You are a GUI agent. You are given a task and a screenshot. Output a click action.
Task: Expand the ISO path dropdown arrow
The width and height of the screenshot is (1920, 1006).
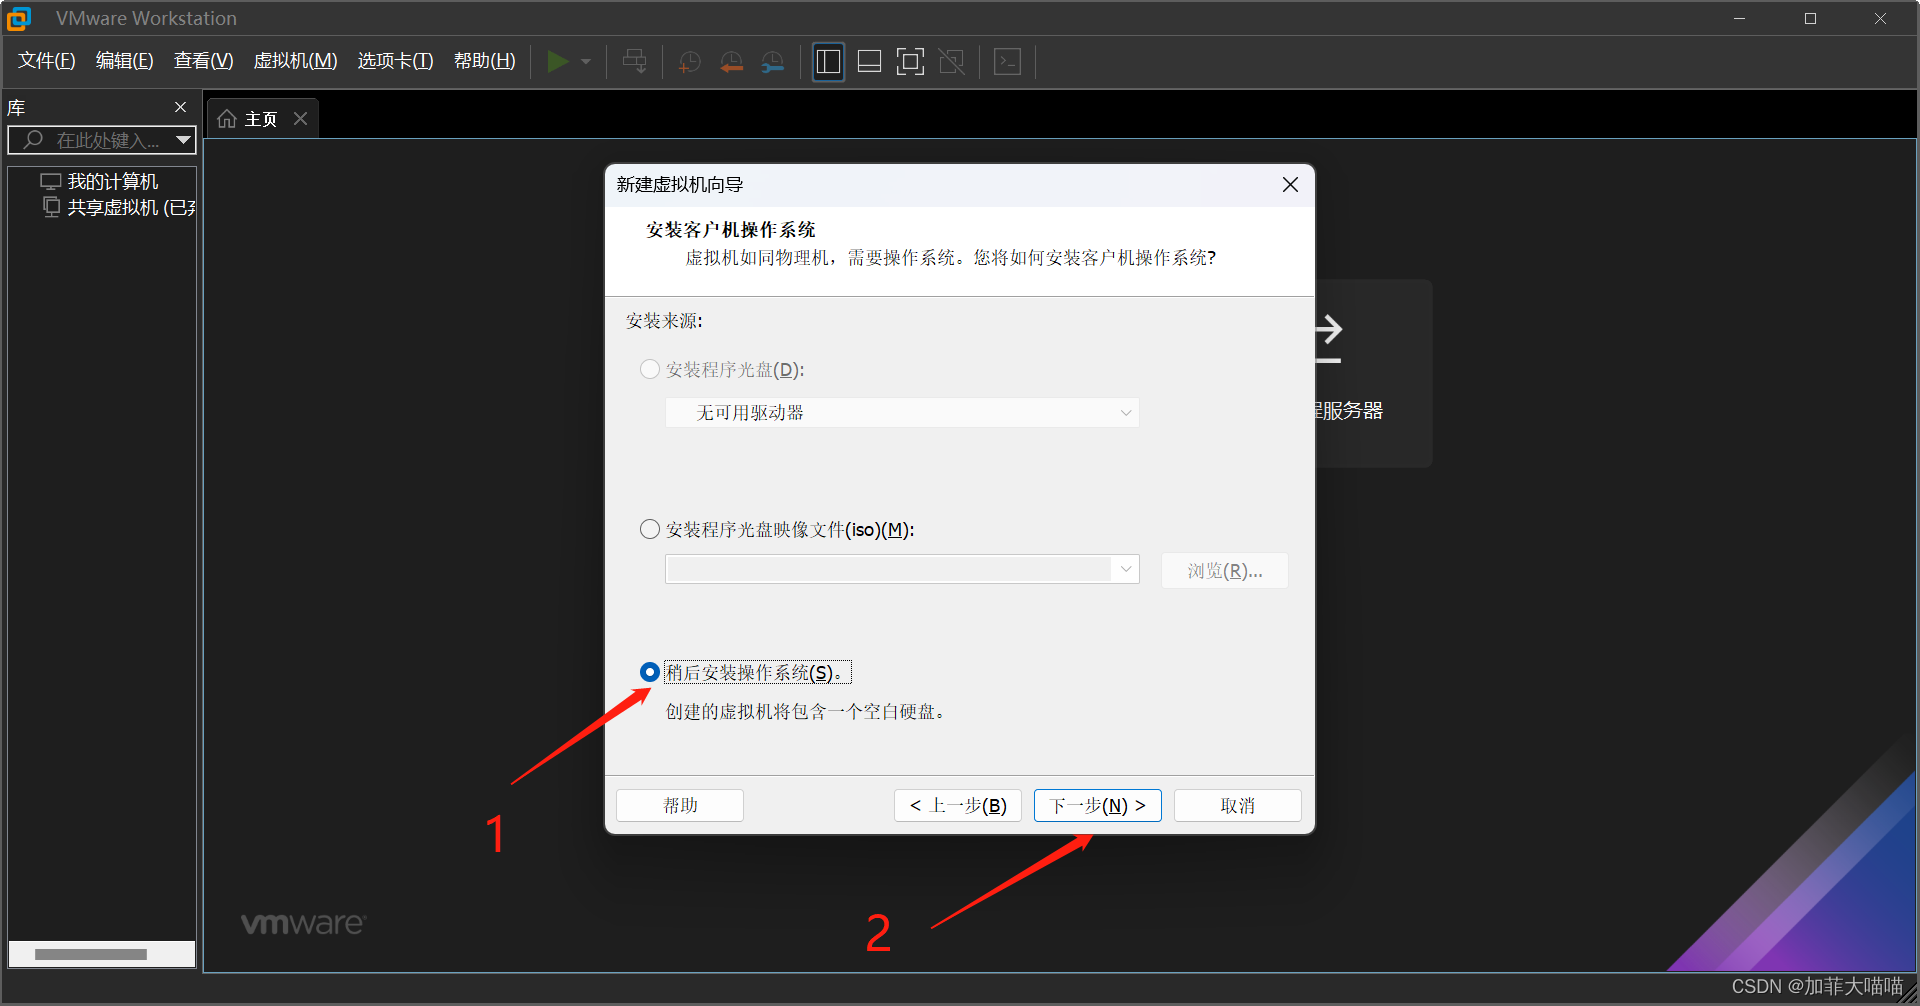tap(1126, 569)
